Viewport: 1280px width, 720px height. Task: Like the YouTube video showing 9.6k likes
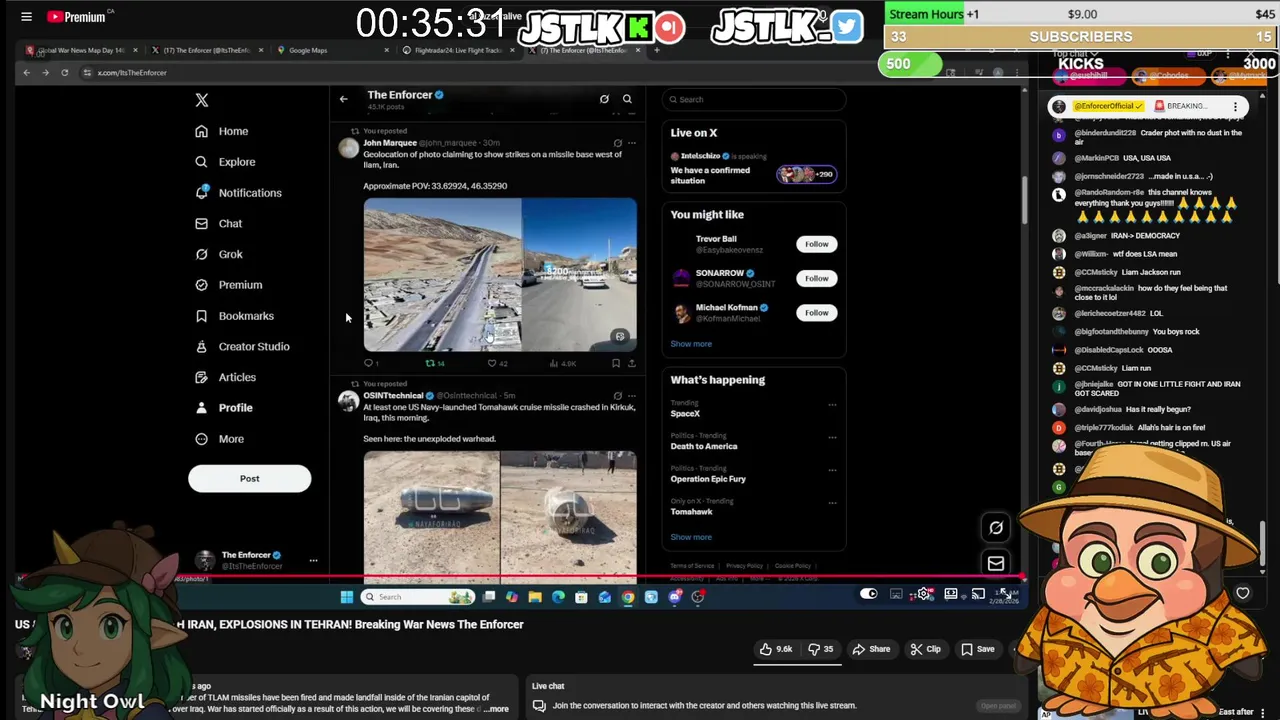[x=776, y=649]
